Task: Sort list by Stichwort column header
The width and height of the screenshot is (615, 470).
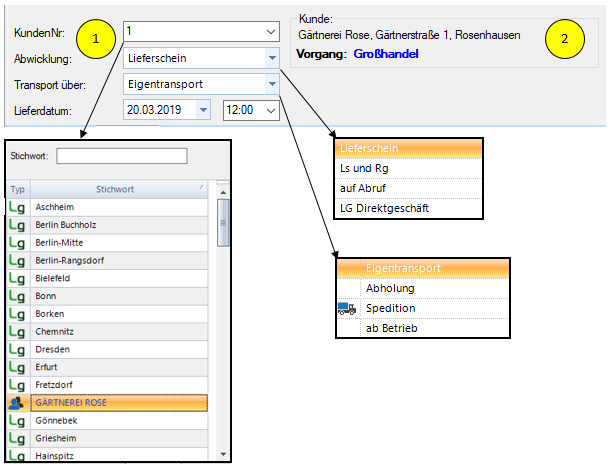Action: [115, 189]
